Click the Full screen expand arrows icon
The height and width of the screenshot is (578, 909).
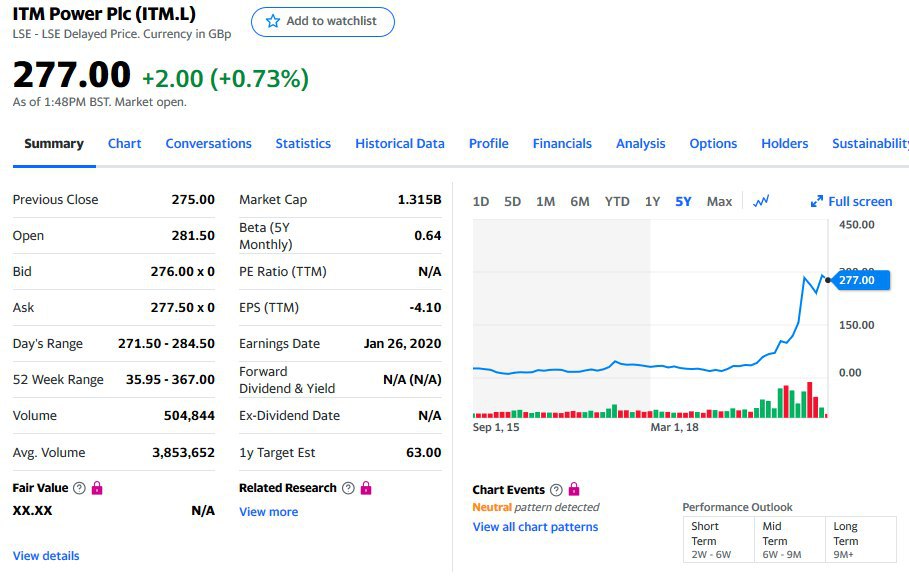pyautogui.click(x=816, y=202)
